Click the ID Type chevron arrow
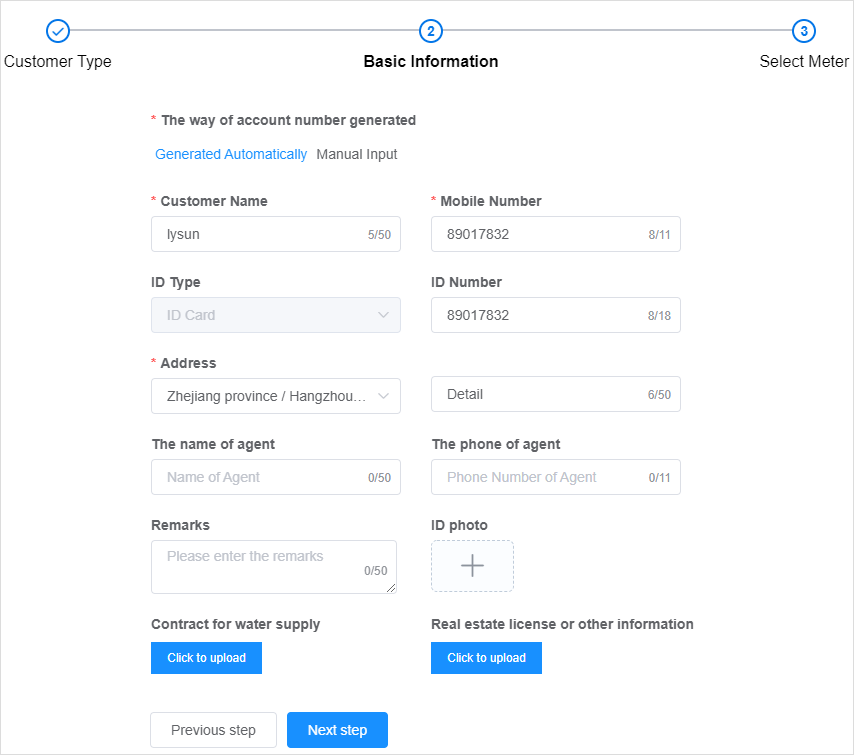The image size is (854, 755). pos(383,315)
